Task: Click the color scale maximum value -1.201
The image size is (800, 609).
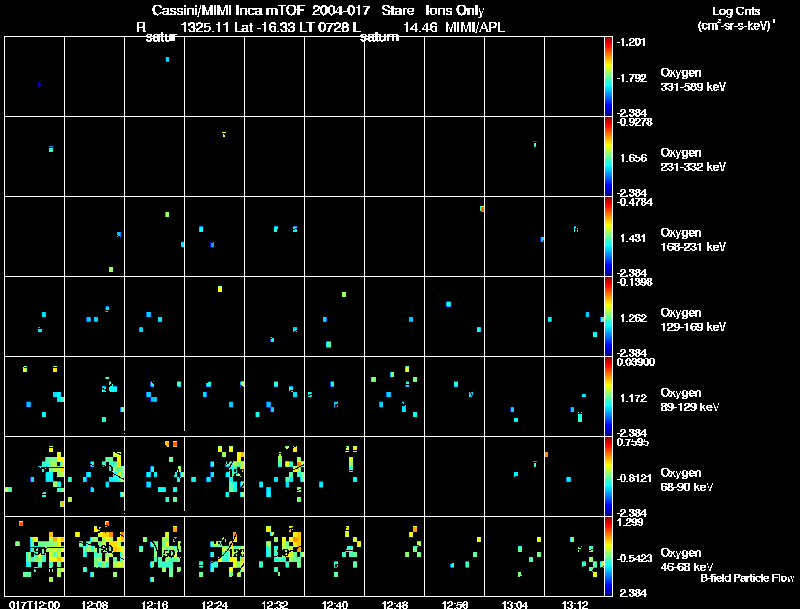Action: pyautogui.click(x=632, y=42)
